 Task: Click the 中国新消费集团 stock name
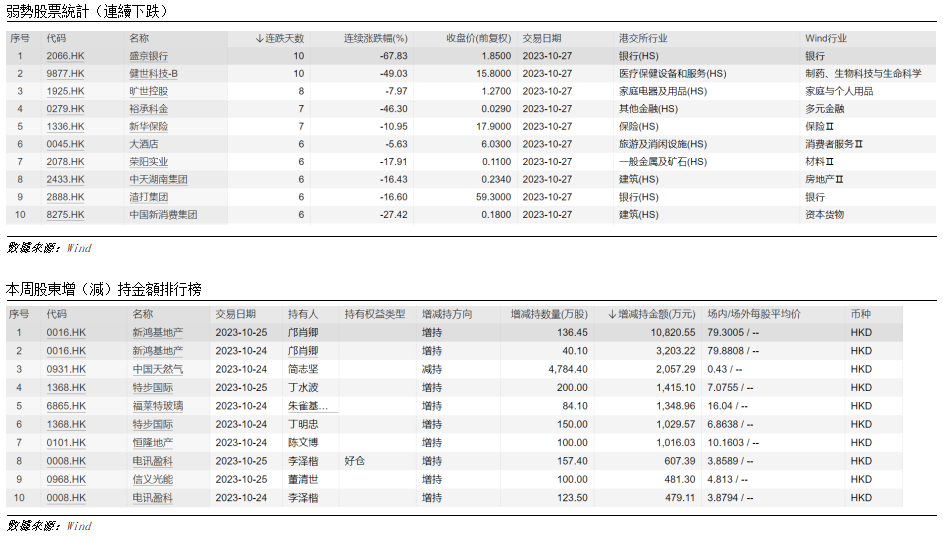[x=163, y=215]
